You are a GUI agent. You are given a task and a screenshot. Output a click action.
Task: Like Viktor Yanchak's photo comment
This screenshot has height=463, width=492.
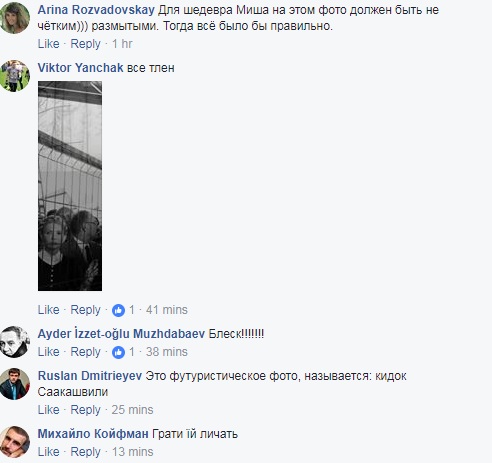coord(48,310)
